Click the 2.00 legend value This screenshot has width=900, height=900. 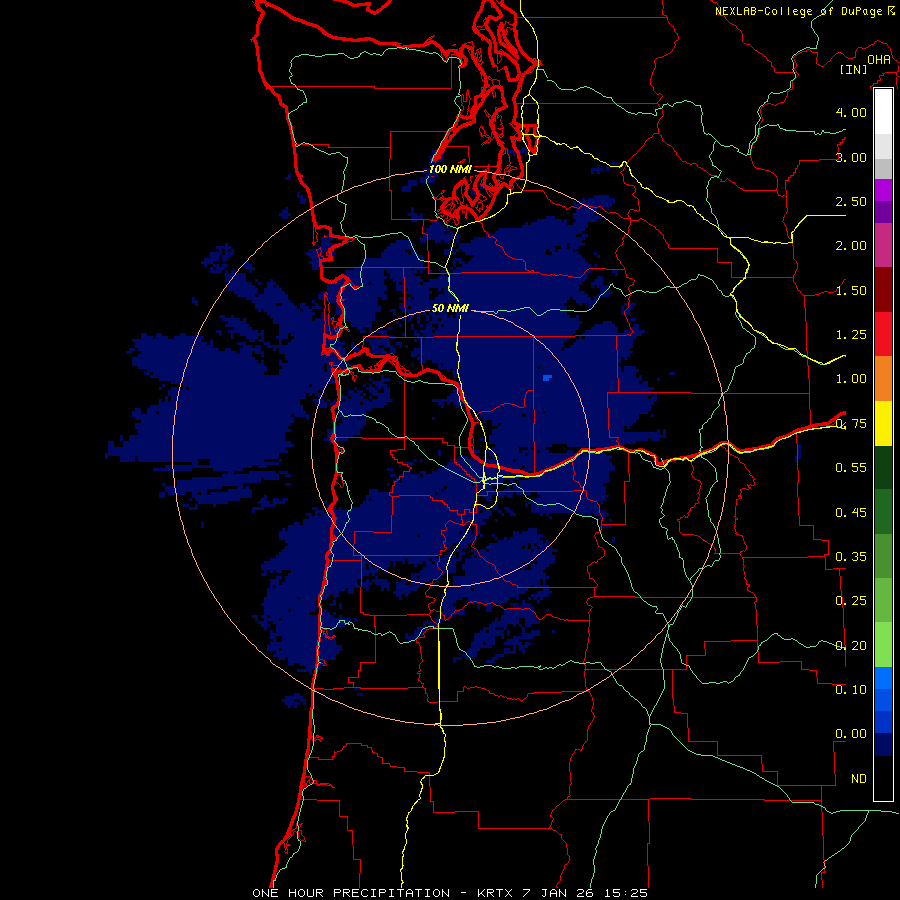[x=851, y=246]
